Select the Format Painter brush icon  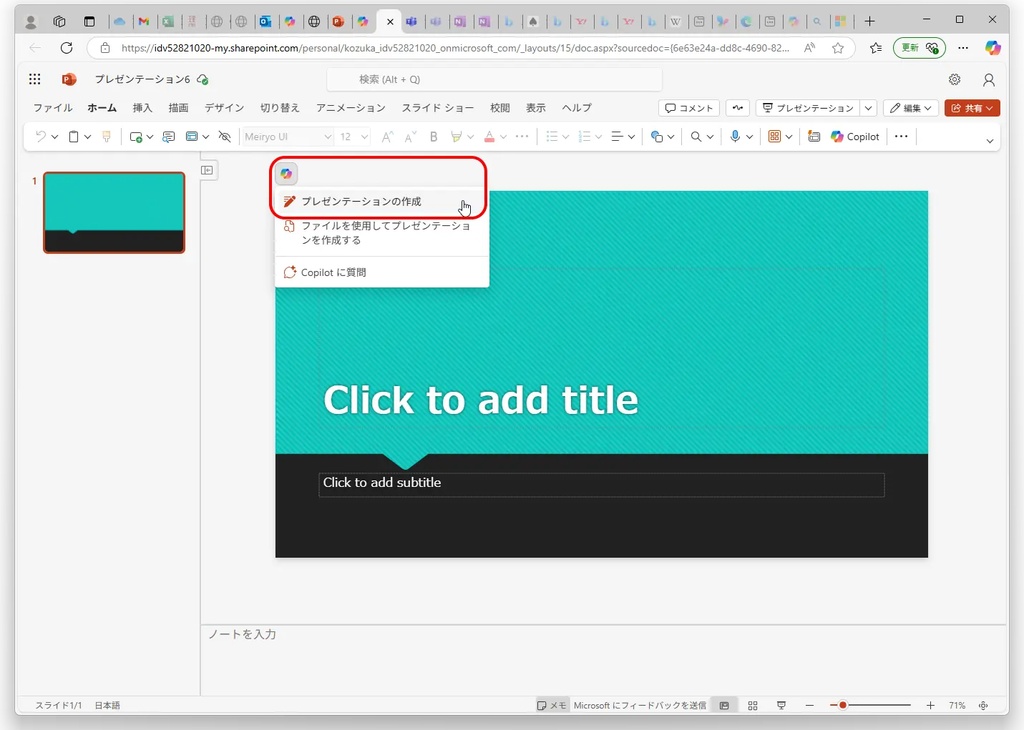106,136
